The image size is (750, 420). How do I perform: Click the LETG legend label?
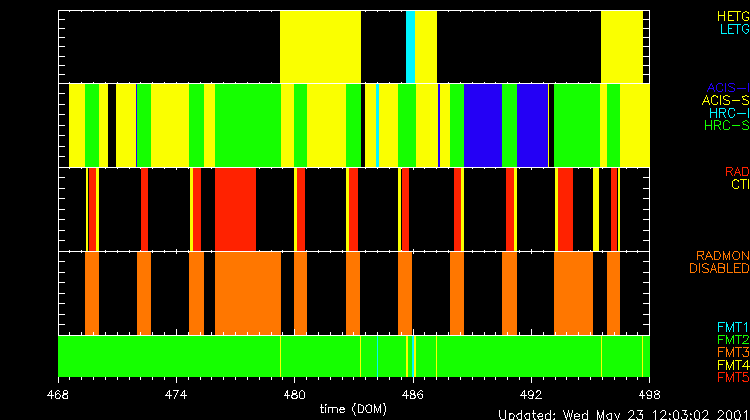[x=733, y=30]
